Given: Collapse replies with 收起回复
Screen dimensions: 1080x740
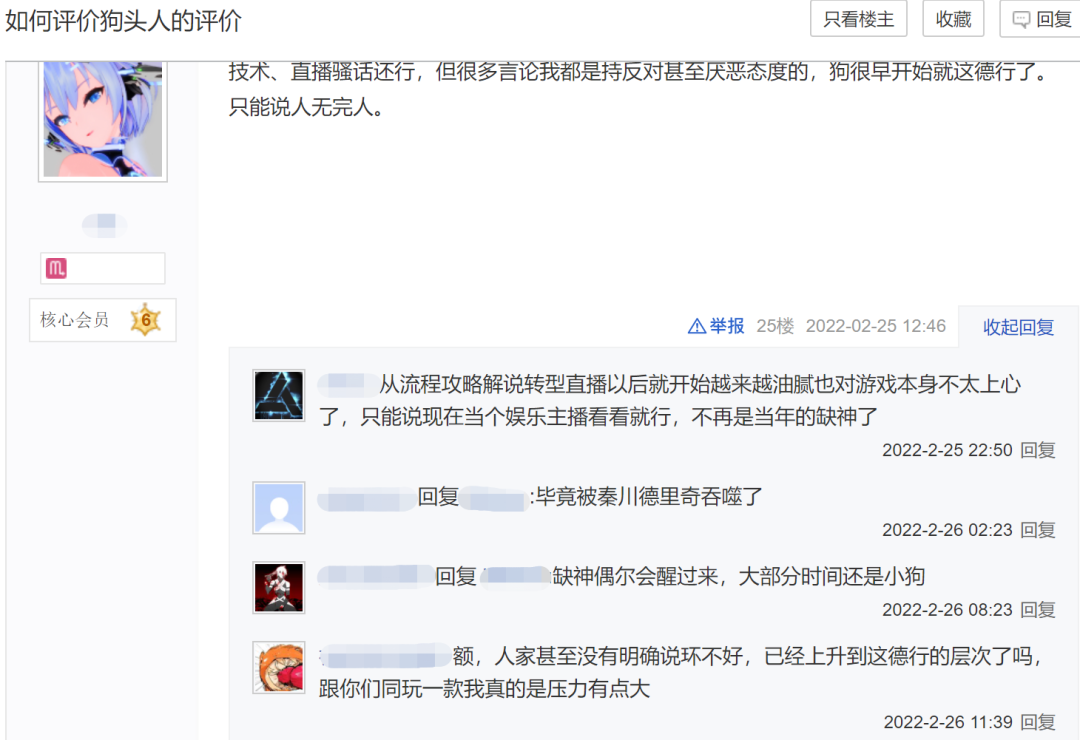Looking at the screenshot, I should pos(1018,327).
